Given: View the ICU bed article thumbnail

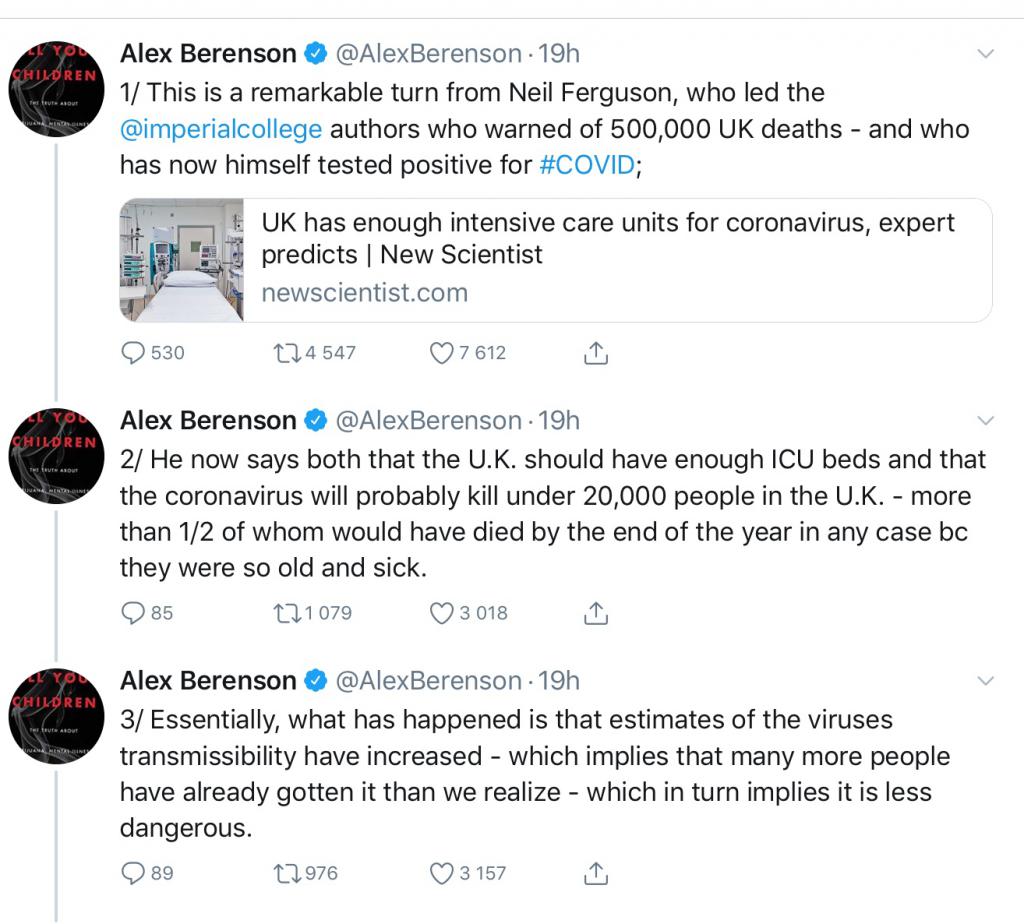Looking at the screenshot, I should [182, 260].
